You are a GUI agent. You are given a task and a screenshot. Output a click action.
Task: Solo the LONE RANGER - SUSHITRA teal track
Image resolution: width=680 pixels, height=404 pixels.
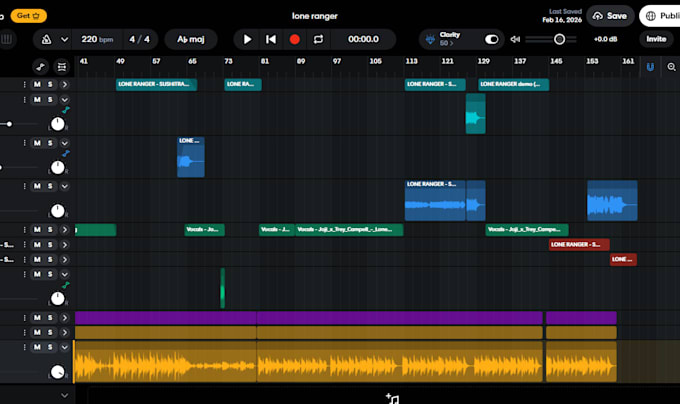(x=50, y=85)
